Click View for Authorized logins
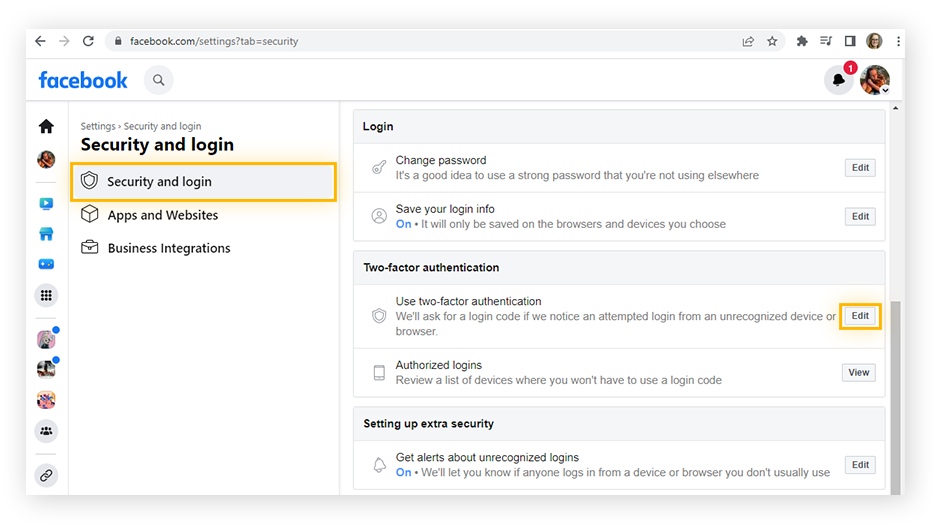 click(859, 372)
